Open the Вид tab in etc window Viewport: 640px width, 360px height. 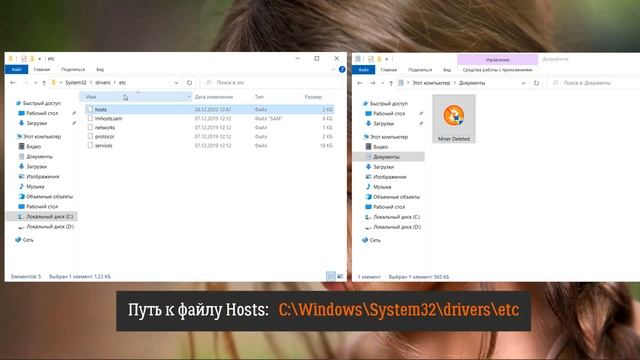point(100,69)
